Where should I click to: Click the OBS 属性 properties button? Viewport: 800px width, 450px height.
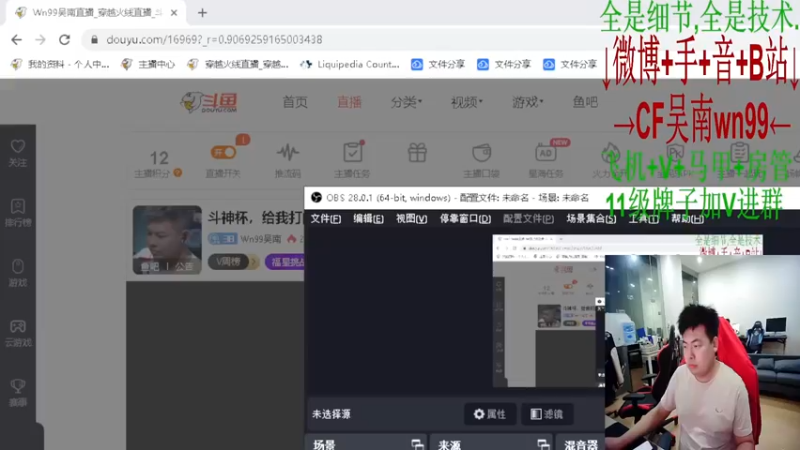pos(490,414)
